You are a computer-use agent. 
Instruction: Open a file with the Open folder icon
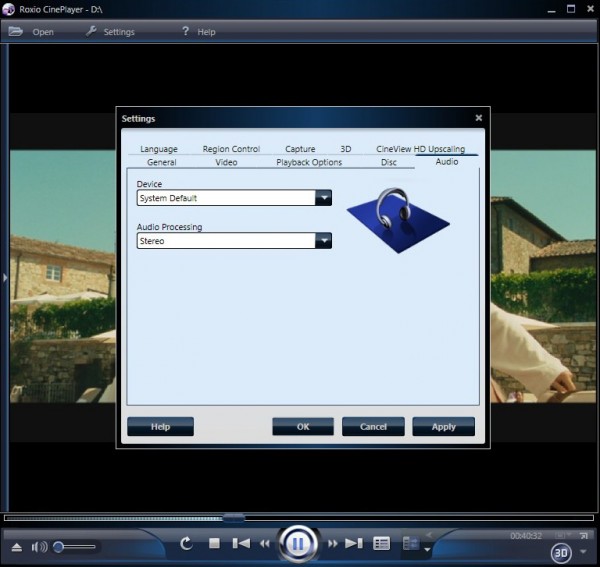point(15,31)
